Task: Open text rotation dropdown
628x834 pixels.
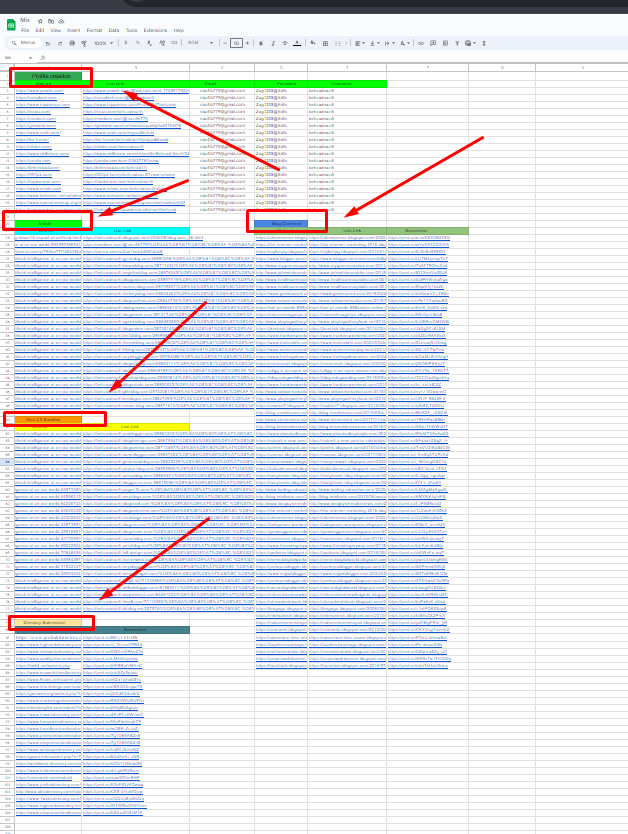Action: click(x=405, y=43)
